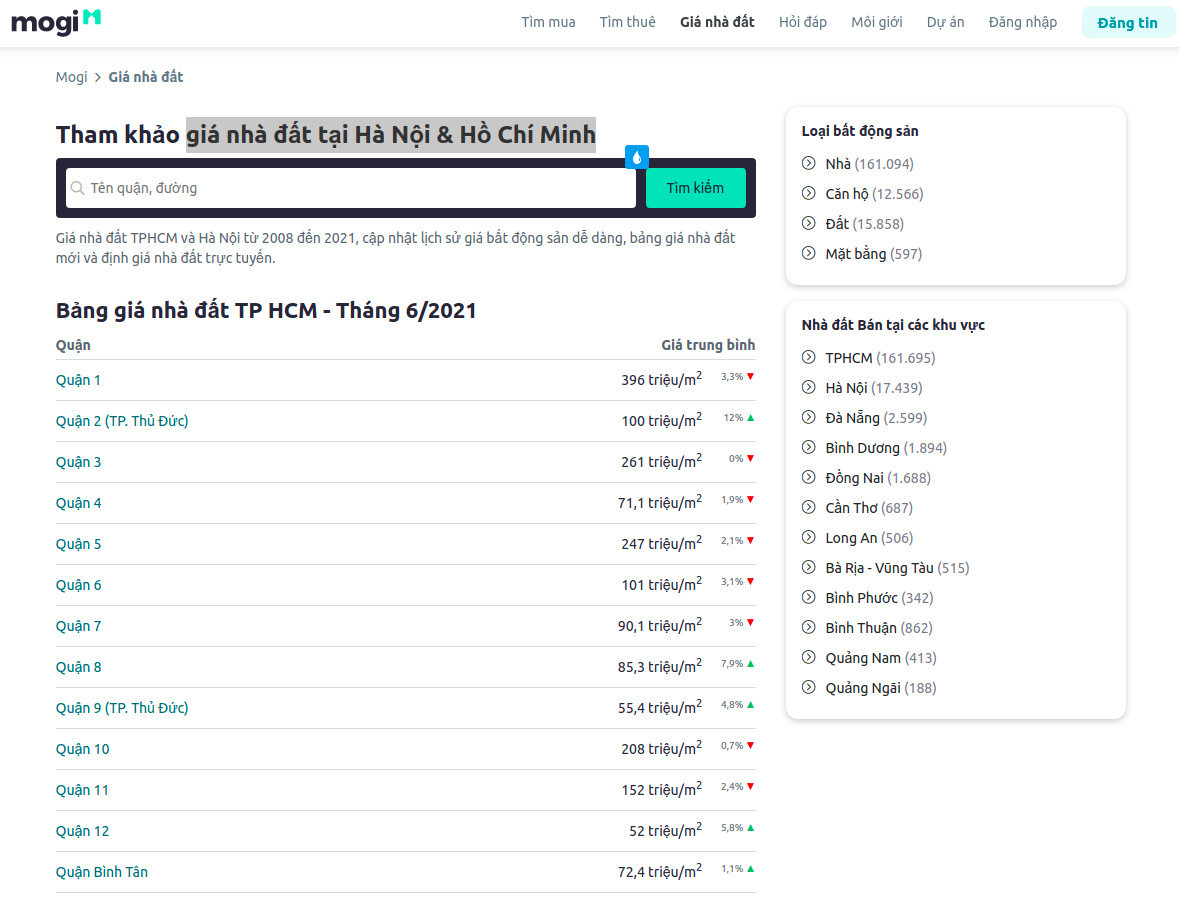Click the Tìm kiếm search button
Screen dimensions: 1179x897
(696, 188)
